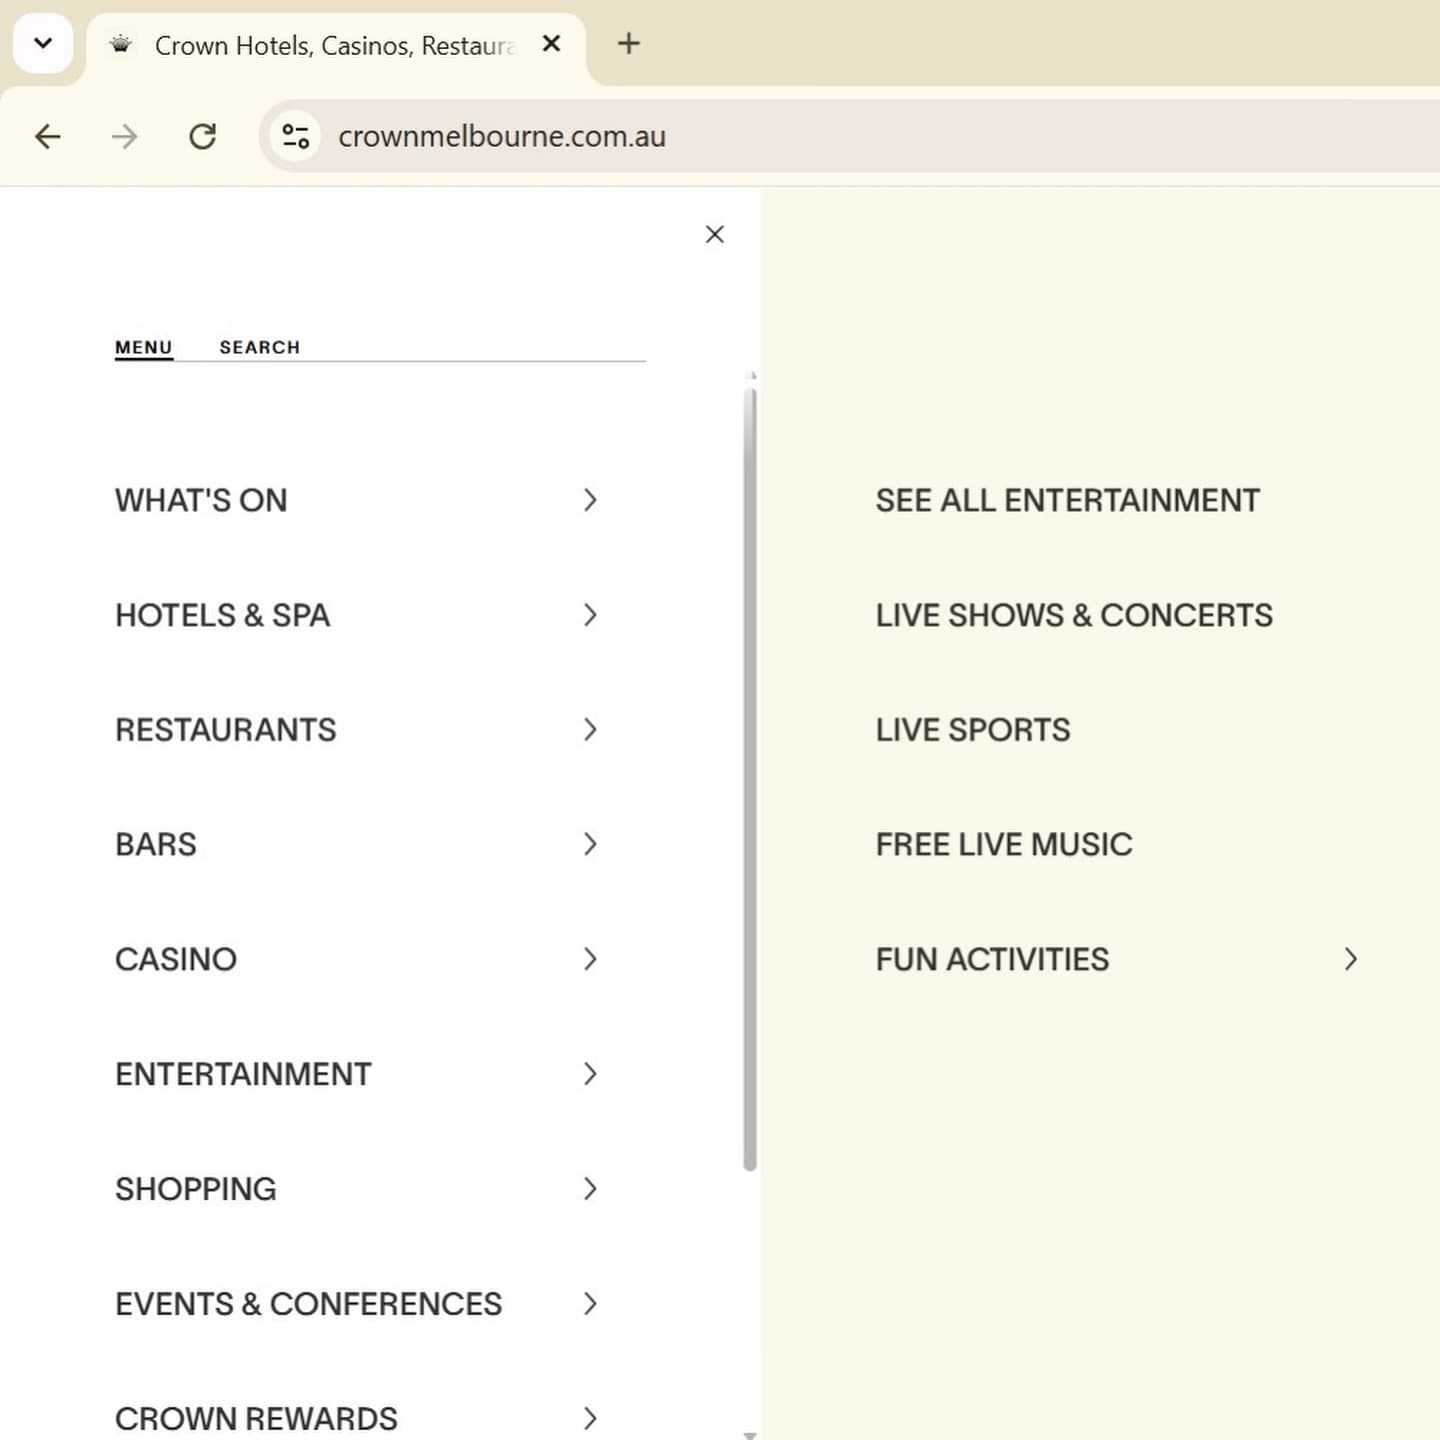This screenshot has width=1440, height=1440.
Task: Open the SHOPPING menu item
Action: point(196,1189)
